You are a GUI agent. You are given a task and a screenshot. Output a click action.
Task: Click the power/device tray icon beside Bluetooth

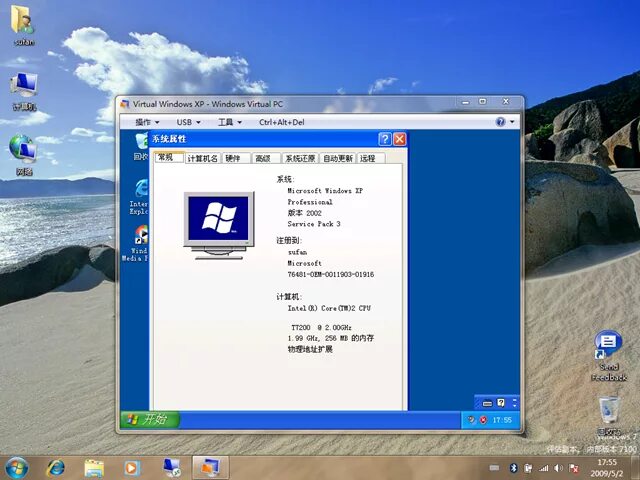528,468
